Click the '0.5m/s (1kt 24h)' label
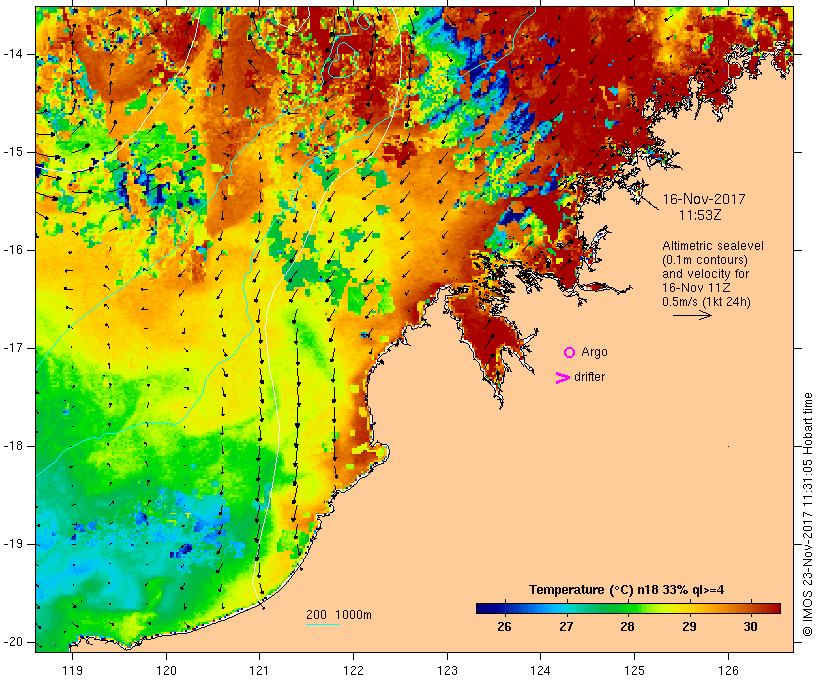 click(706, 302)
